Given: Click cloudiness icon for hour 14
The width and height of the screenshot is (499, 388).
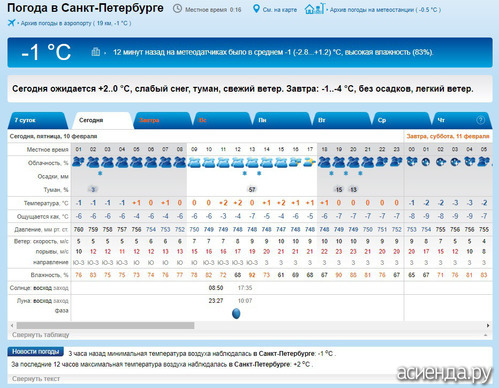Looking at the screenshot, I should (267, 163).
